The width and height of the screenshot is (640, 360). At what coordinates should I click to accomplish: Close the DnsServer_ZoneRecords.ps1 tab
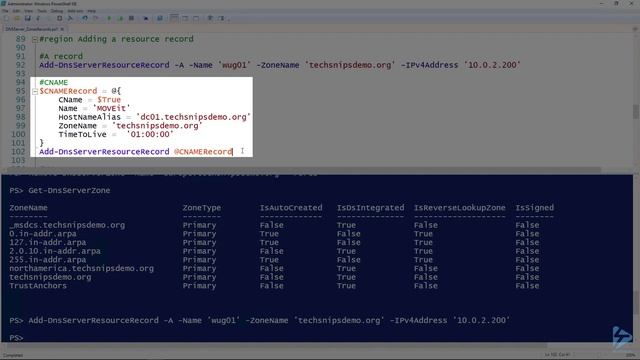(62, 29)
